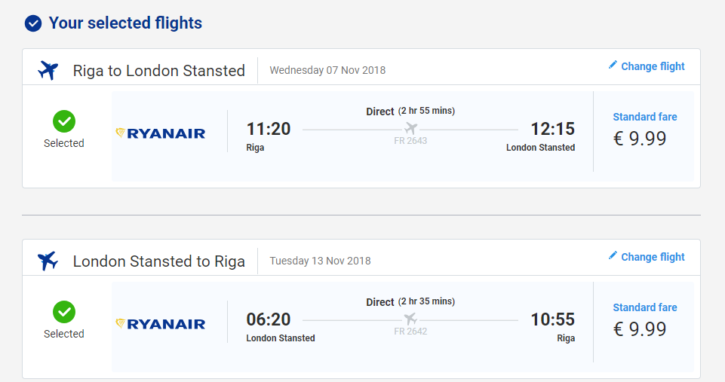
Task: Click the Tuesday 13 Nov 2018 date
Action: (x=320, y=261)
